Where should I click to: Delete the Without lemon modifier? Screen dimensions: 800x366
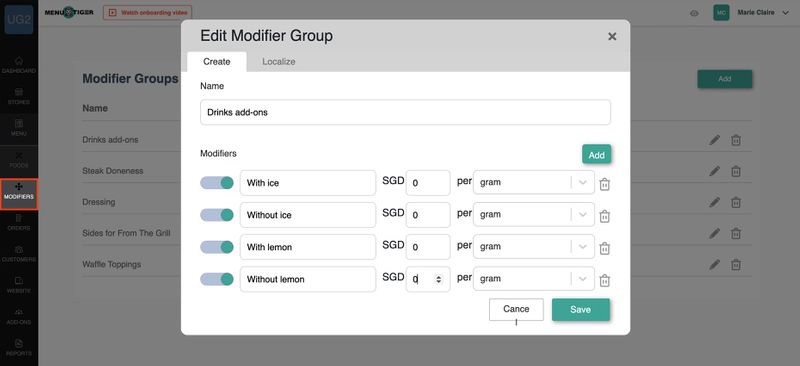click(605, 280)
